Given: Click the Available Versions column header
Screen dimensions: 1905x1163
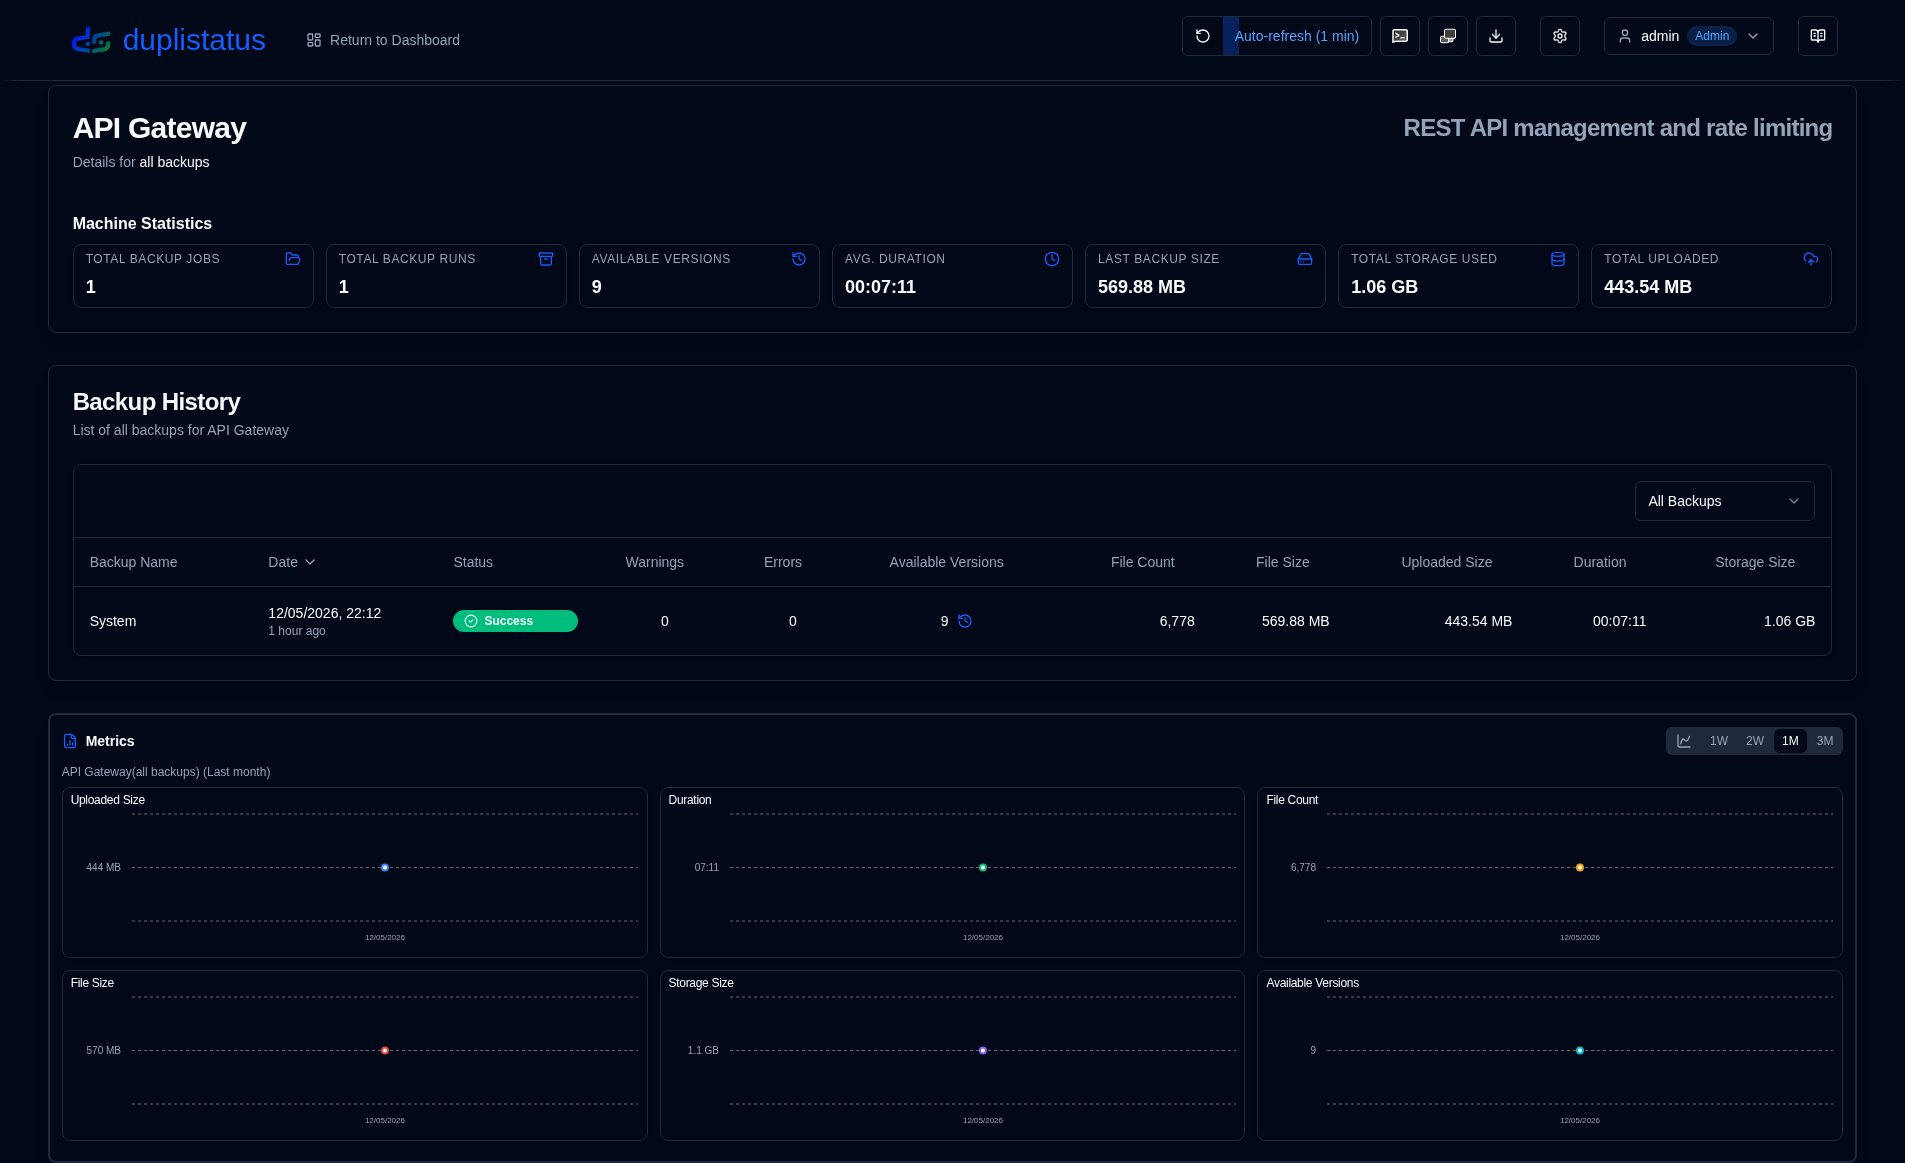Looking at the screenshot, I should [947, 562].
